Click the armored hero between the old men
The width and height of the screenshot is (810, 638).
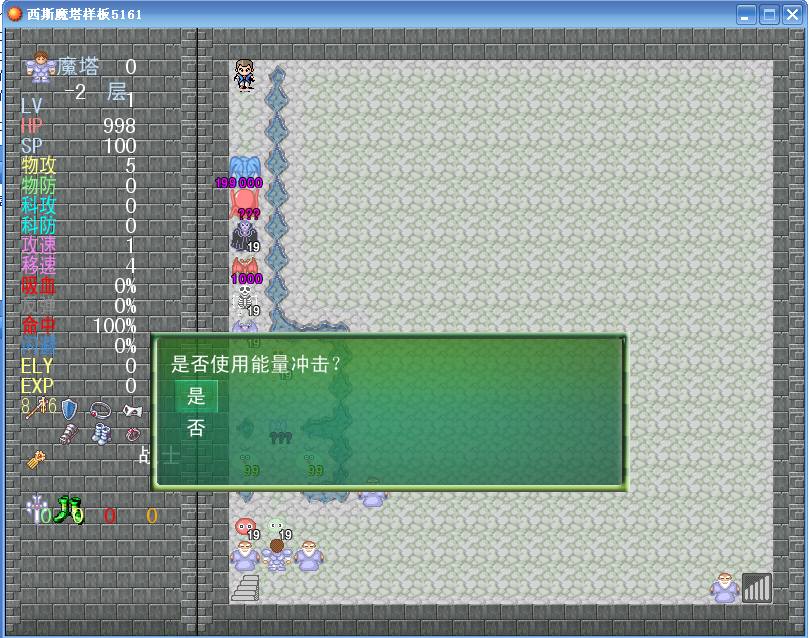pos(277,555)
